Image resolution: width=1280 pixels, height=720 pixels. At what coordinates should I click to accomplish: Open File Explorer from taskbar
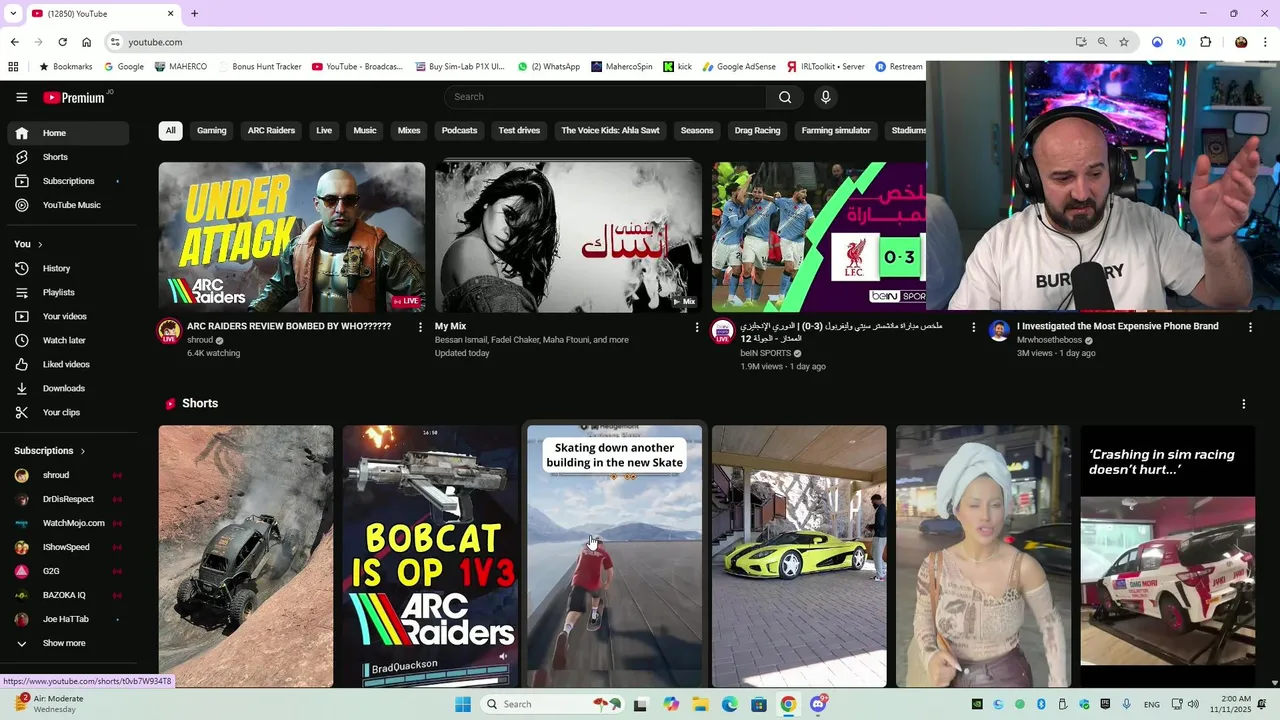point(700,704)
